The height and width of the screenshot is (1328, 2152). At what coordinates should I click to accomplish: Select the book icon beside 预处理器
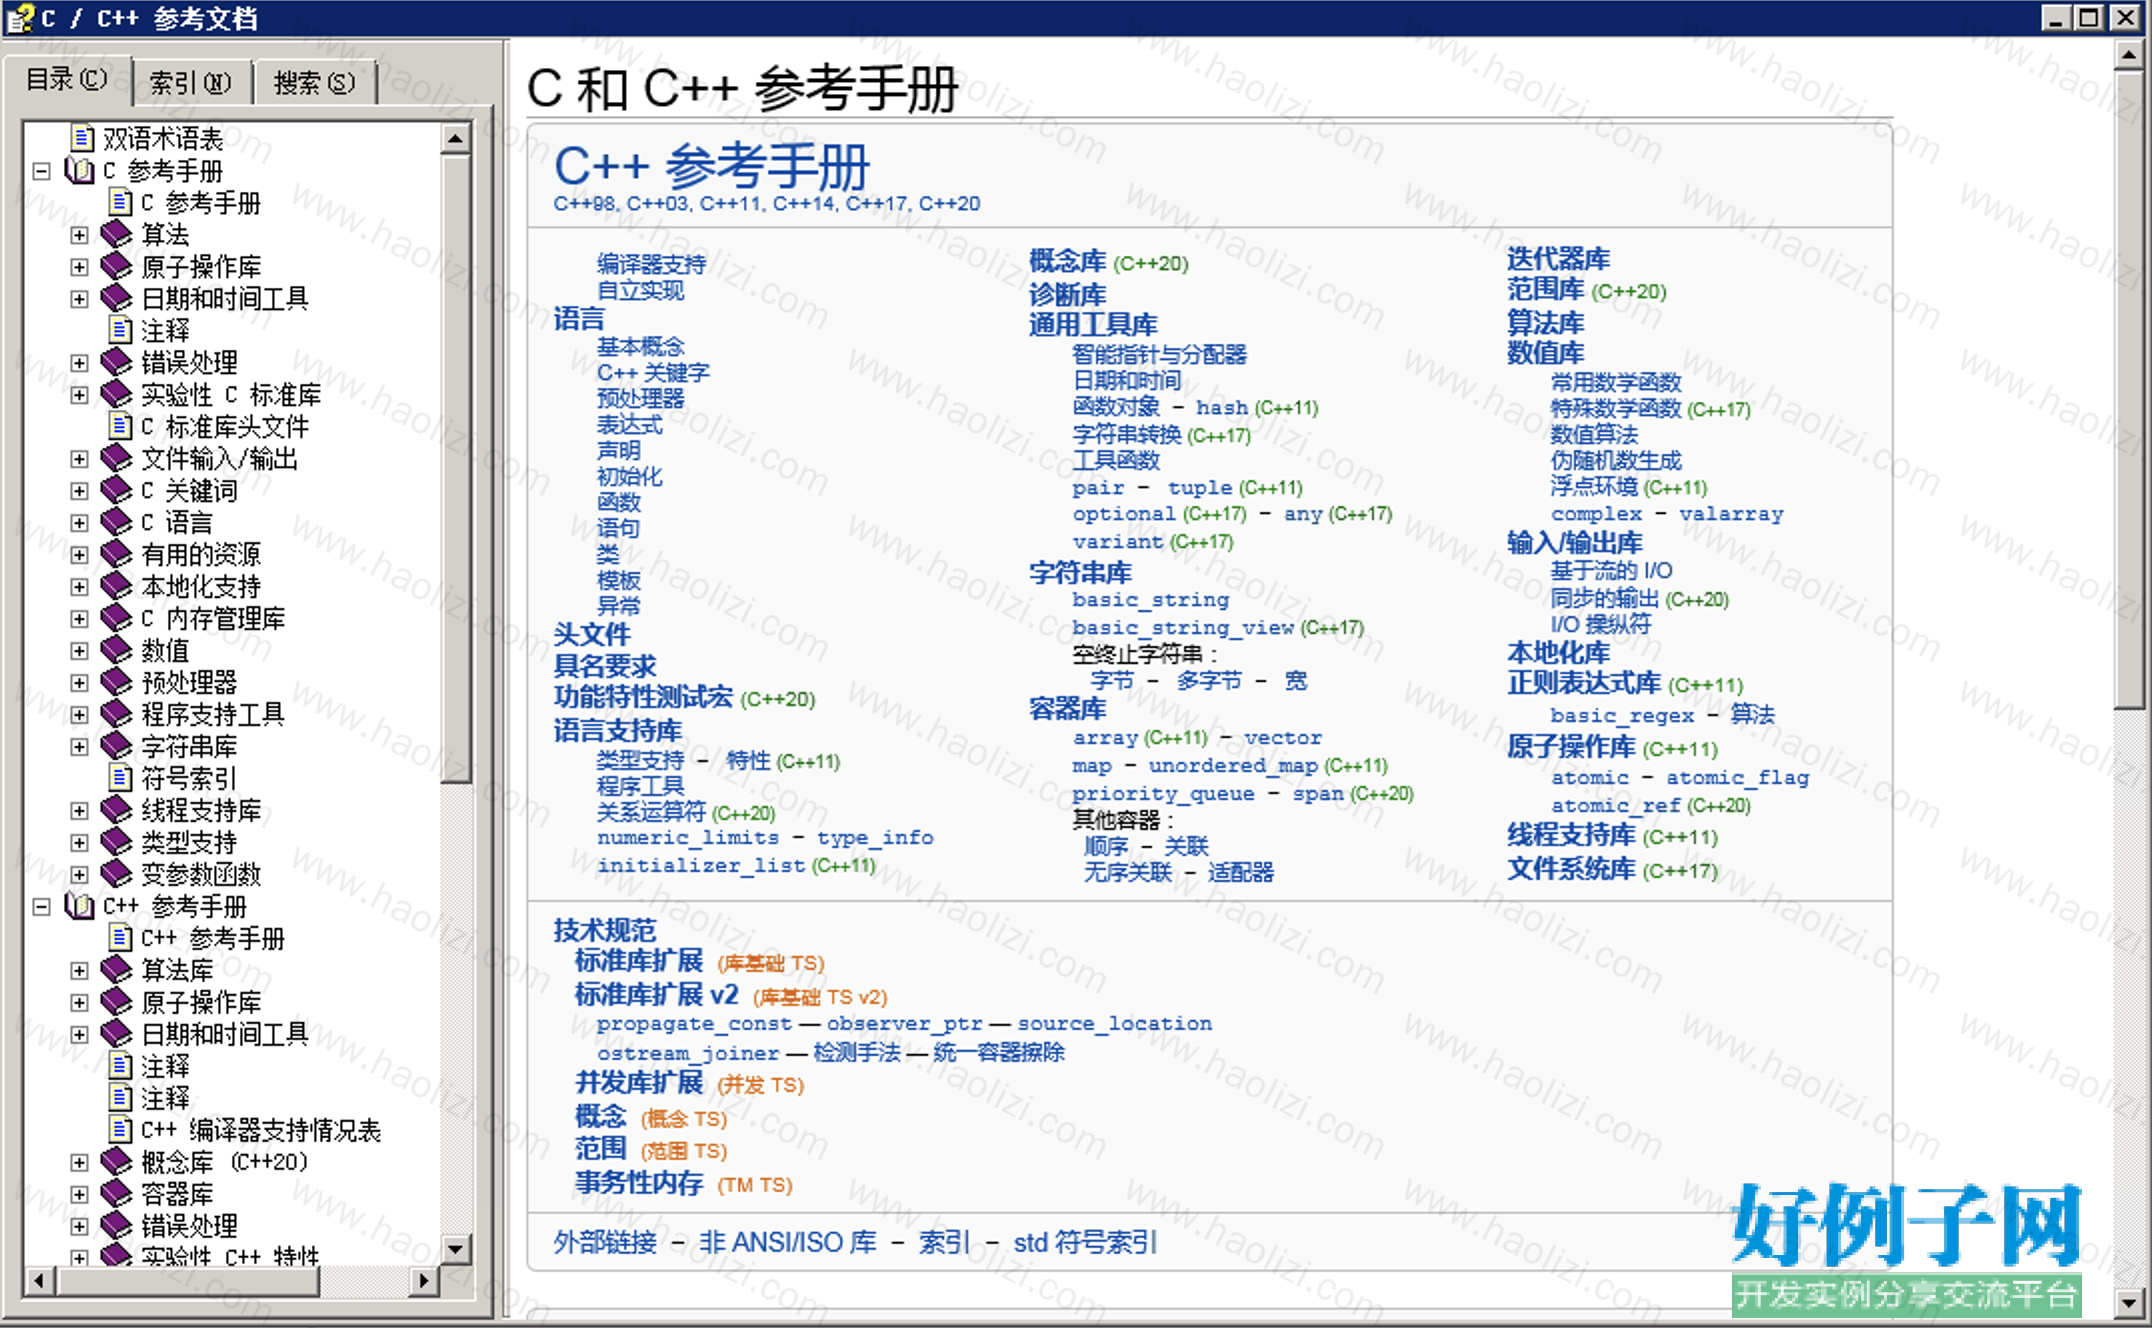(x=117, y=682)
